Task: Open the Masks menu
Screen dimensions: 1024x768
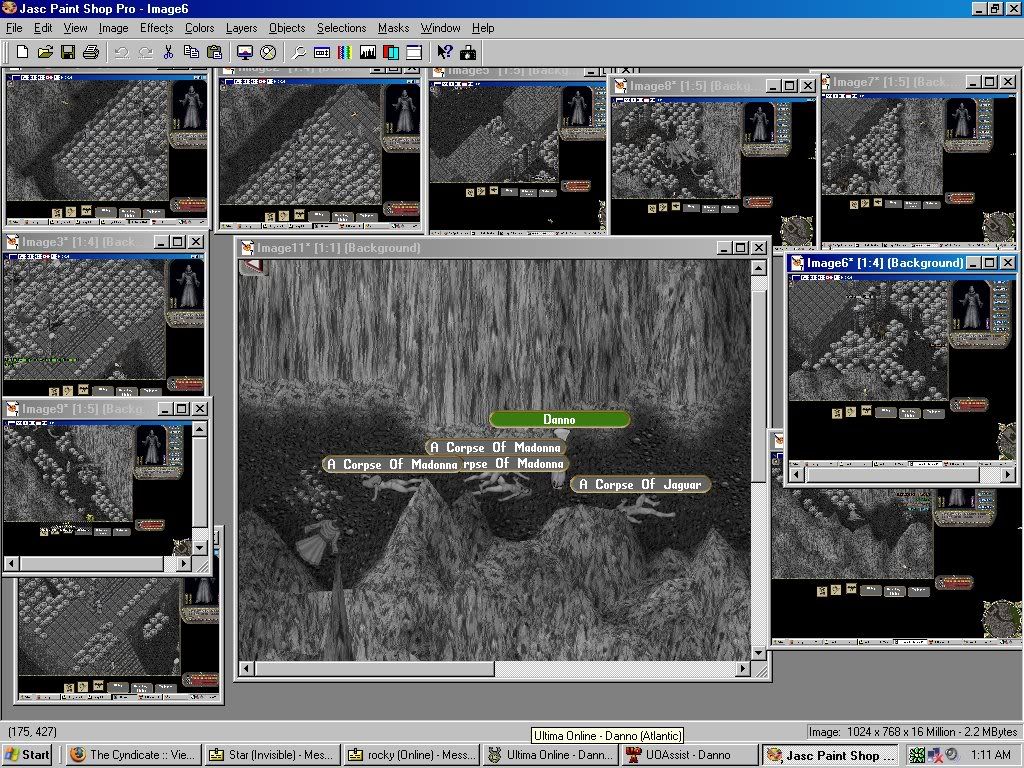Action: [393, 28]
